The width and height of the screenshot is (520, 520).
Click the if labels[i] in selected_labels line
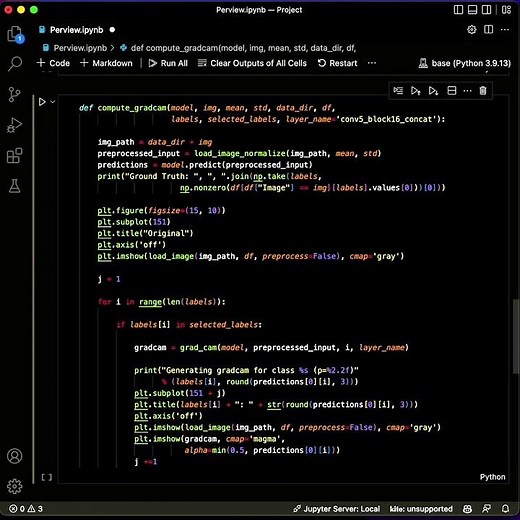click(189, 325)
